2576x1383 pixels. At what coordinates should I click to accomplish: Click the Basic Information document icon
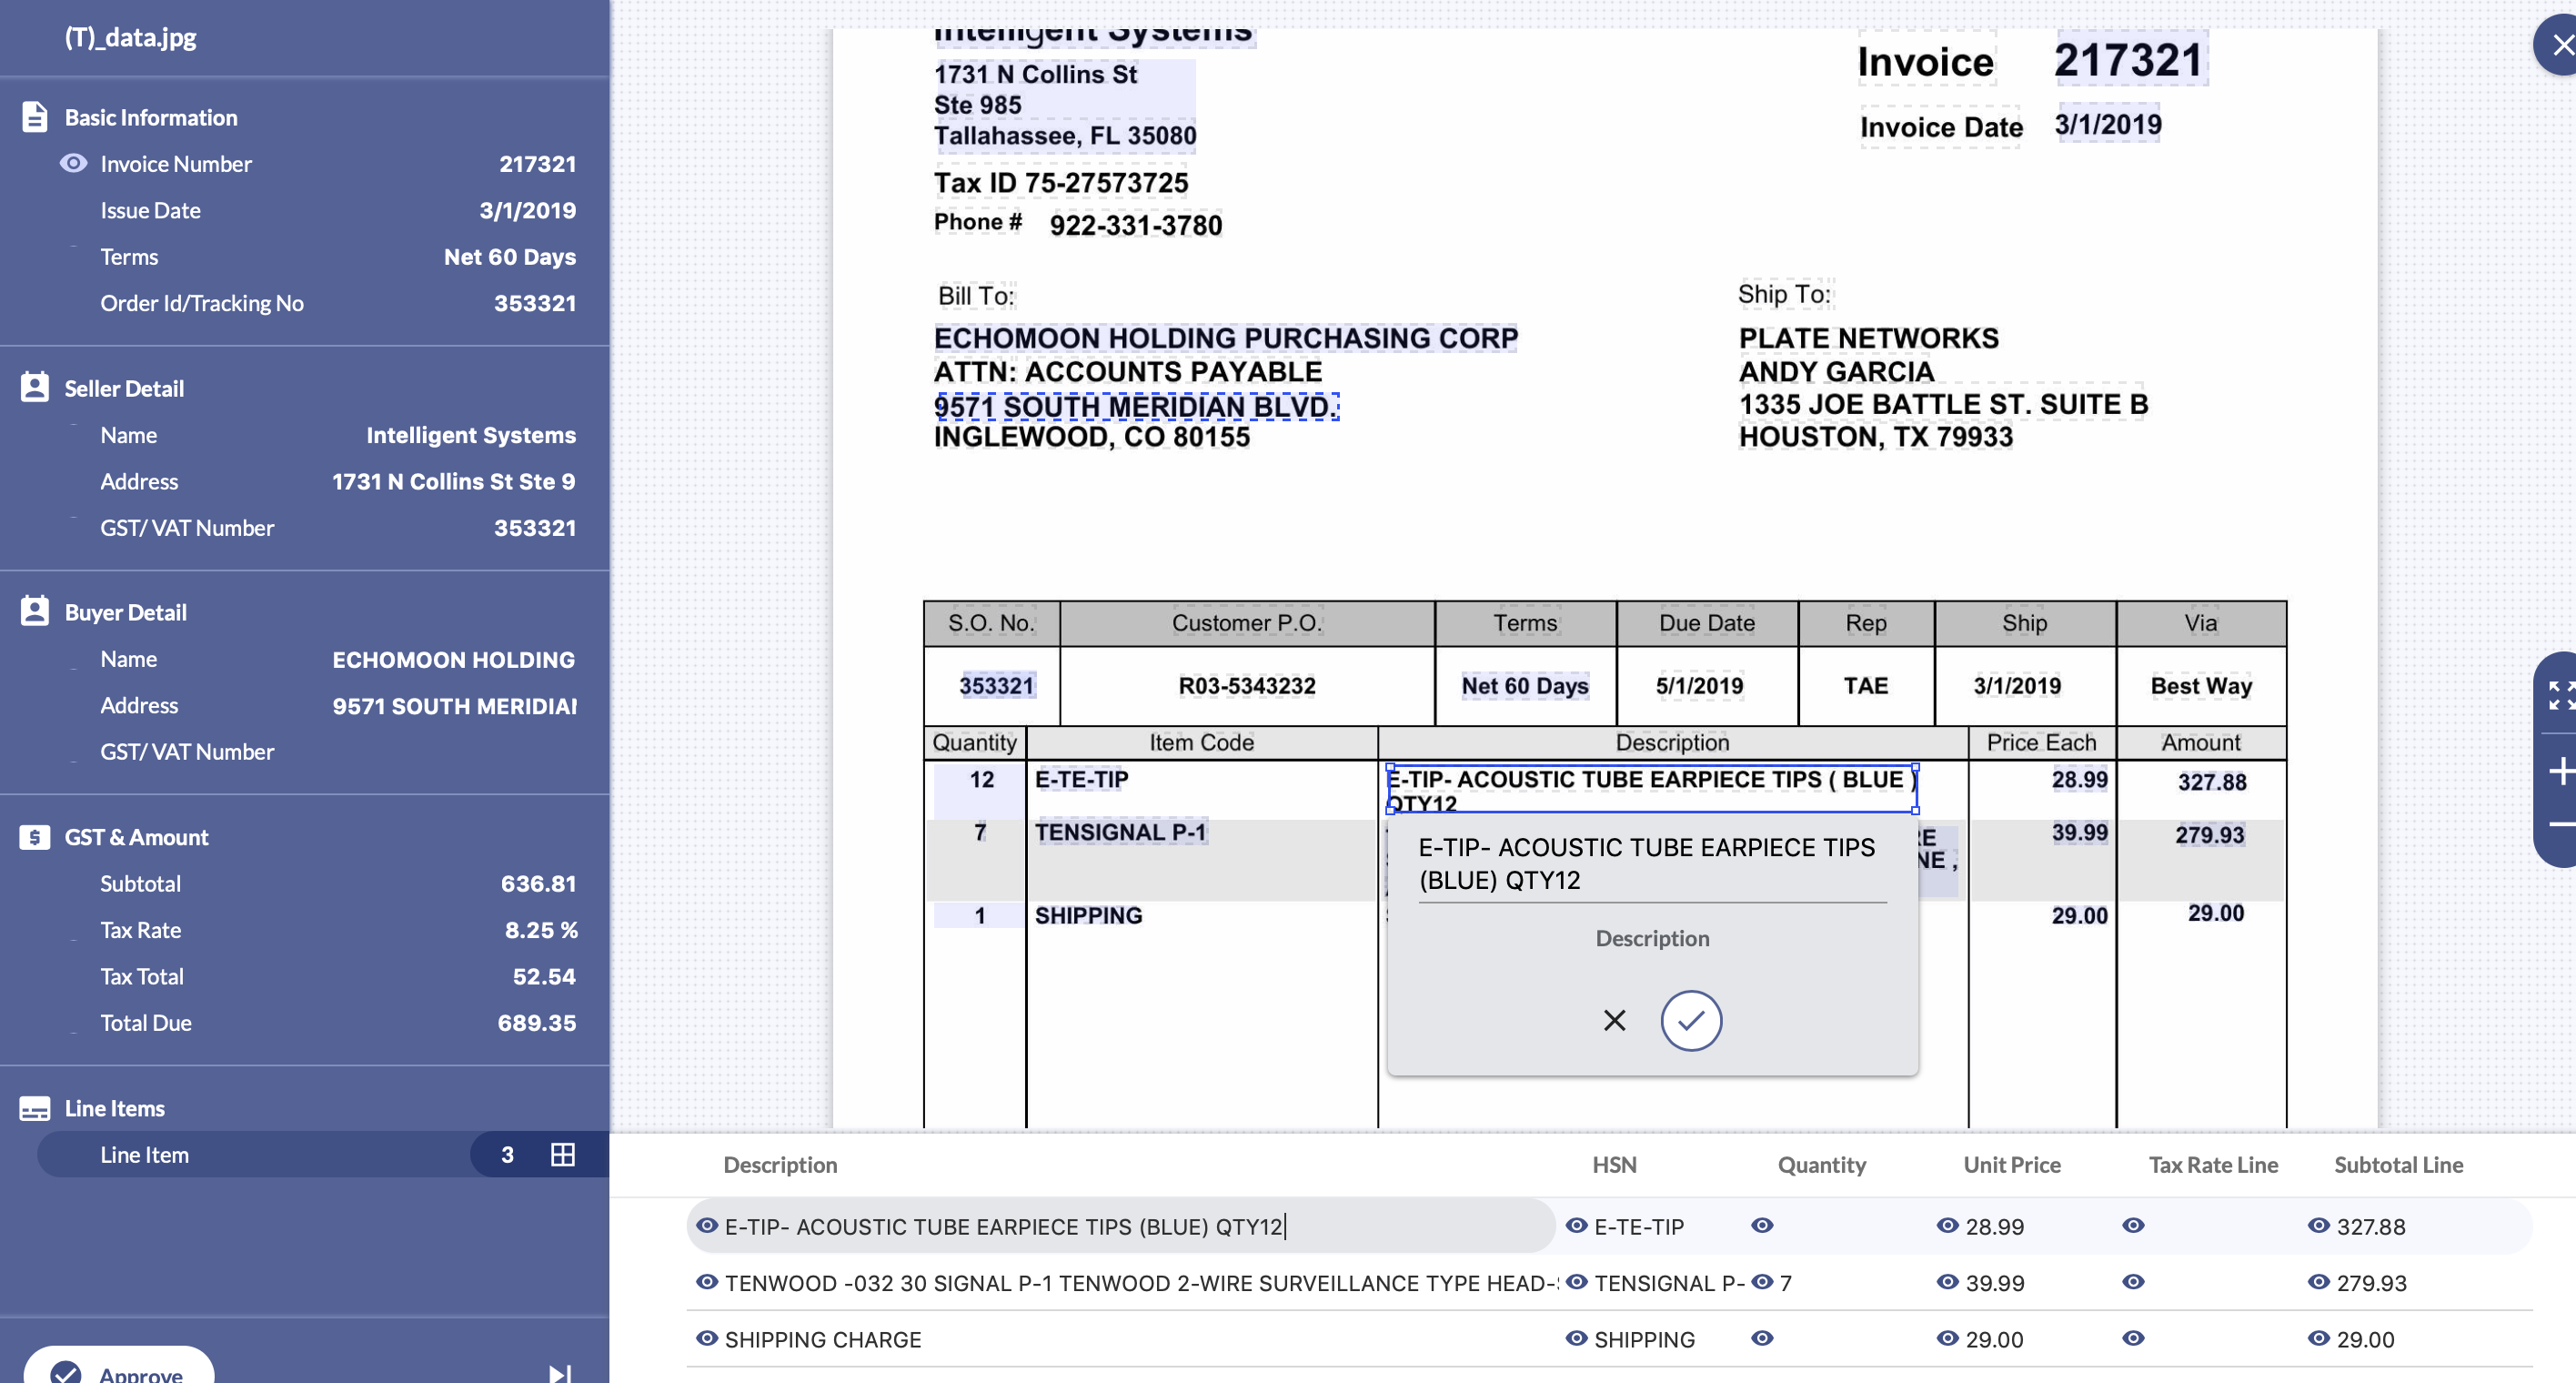click(x=34, y=117)
